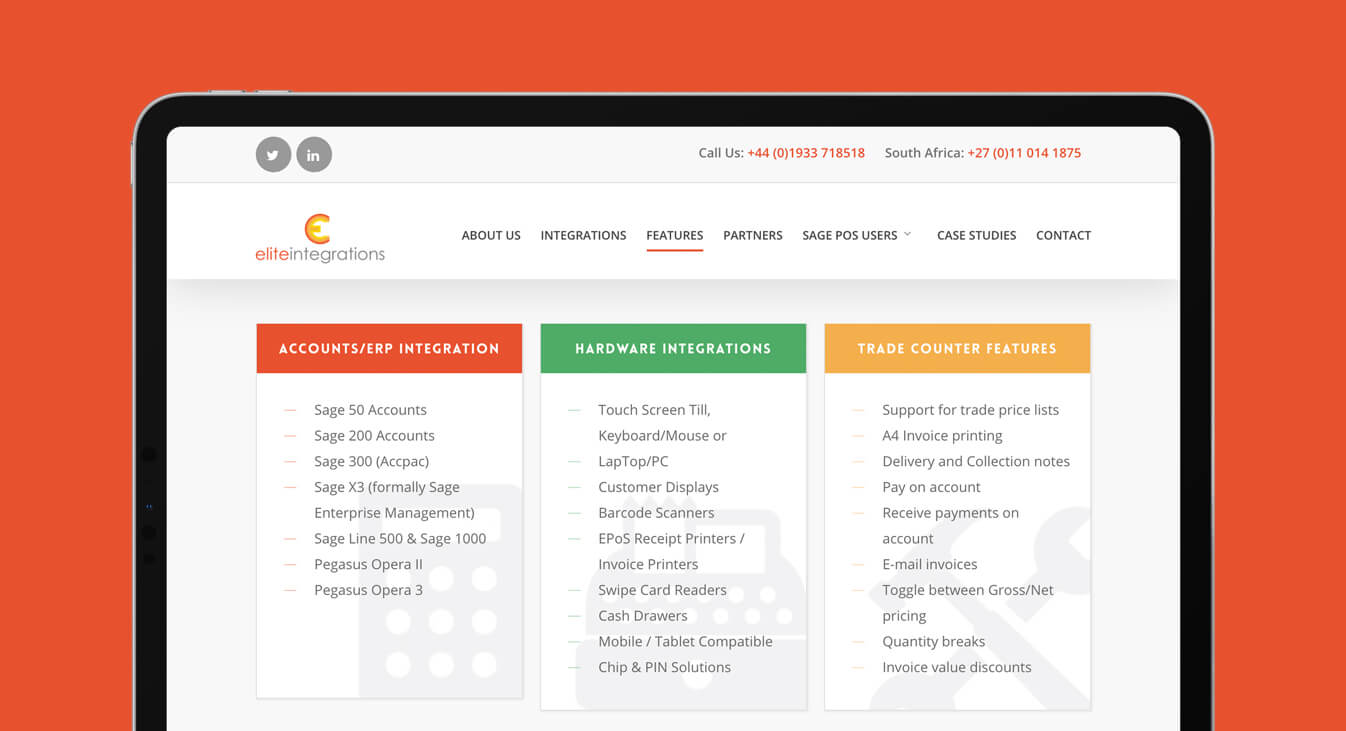The width and height of the screenshot is (1346, 731).
Task: Select the Sage 300 (Accpac) list item
Action: pyautogui.click(x=371, y=462)
